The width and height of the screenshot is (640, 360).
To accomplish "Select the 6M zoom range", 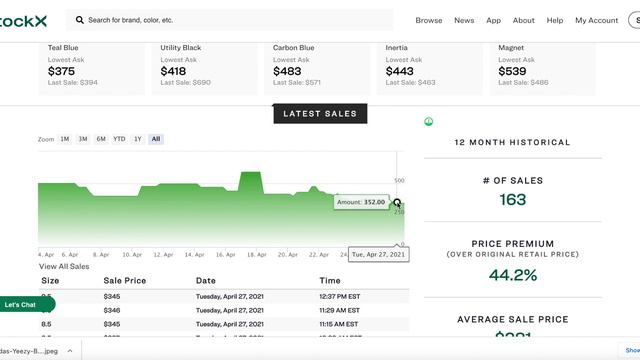I will point(101,139).
